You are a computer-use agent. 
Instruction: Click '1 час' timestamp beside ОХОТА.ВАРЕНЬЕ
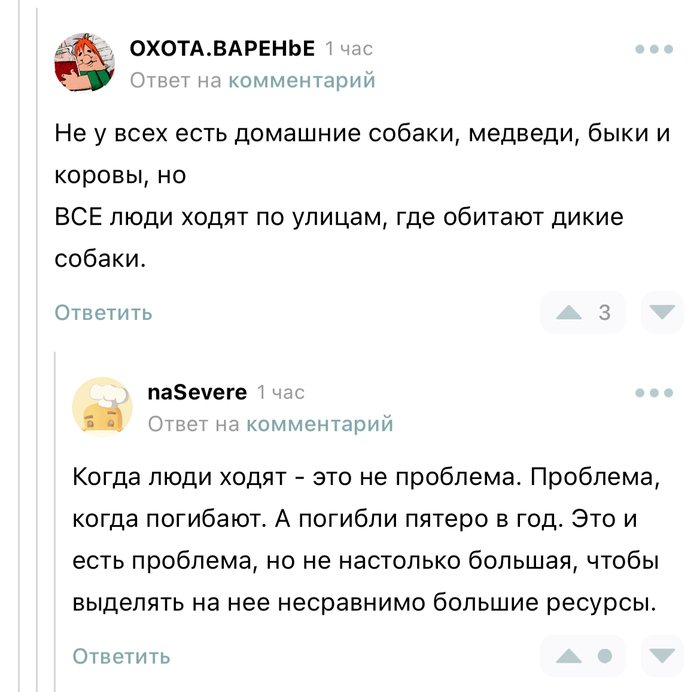click(350, 48)
